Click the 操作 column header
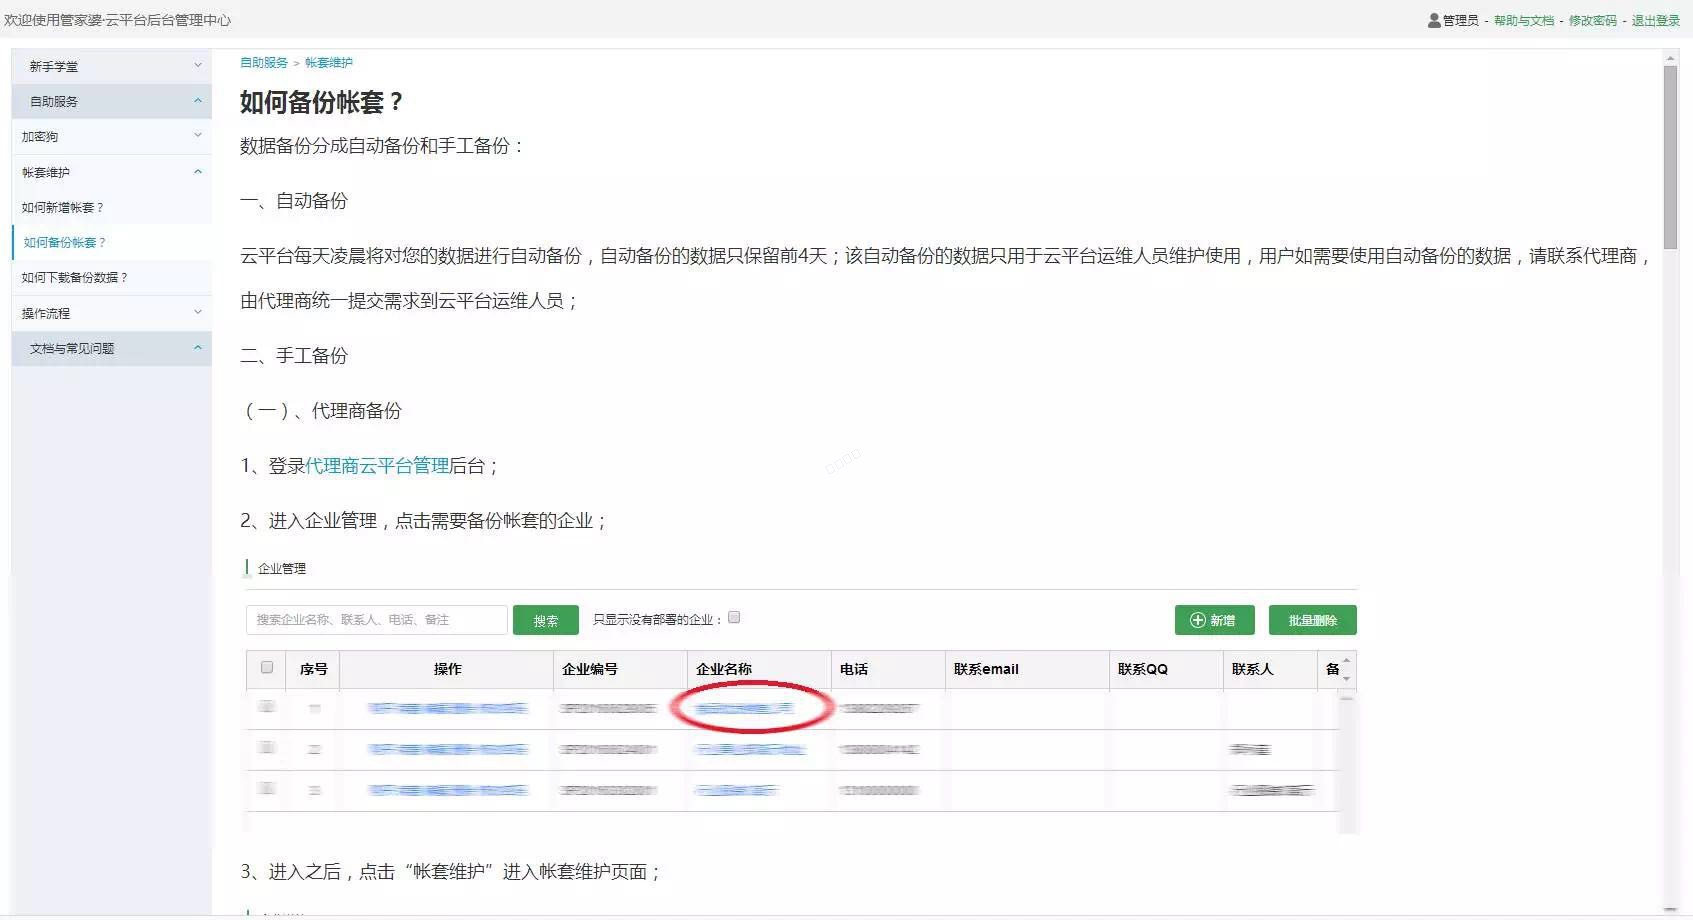The image size is (1693, 920). point(448,669)
